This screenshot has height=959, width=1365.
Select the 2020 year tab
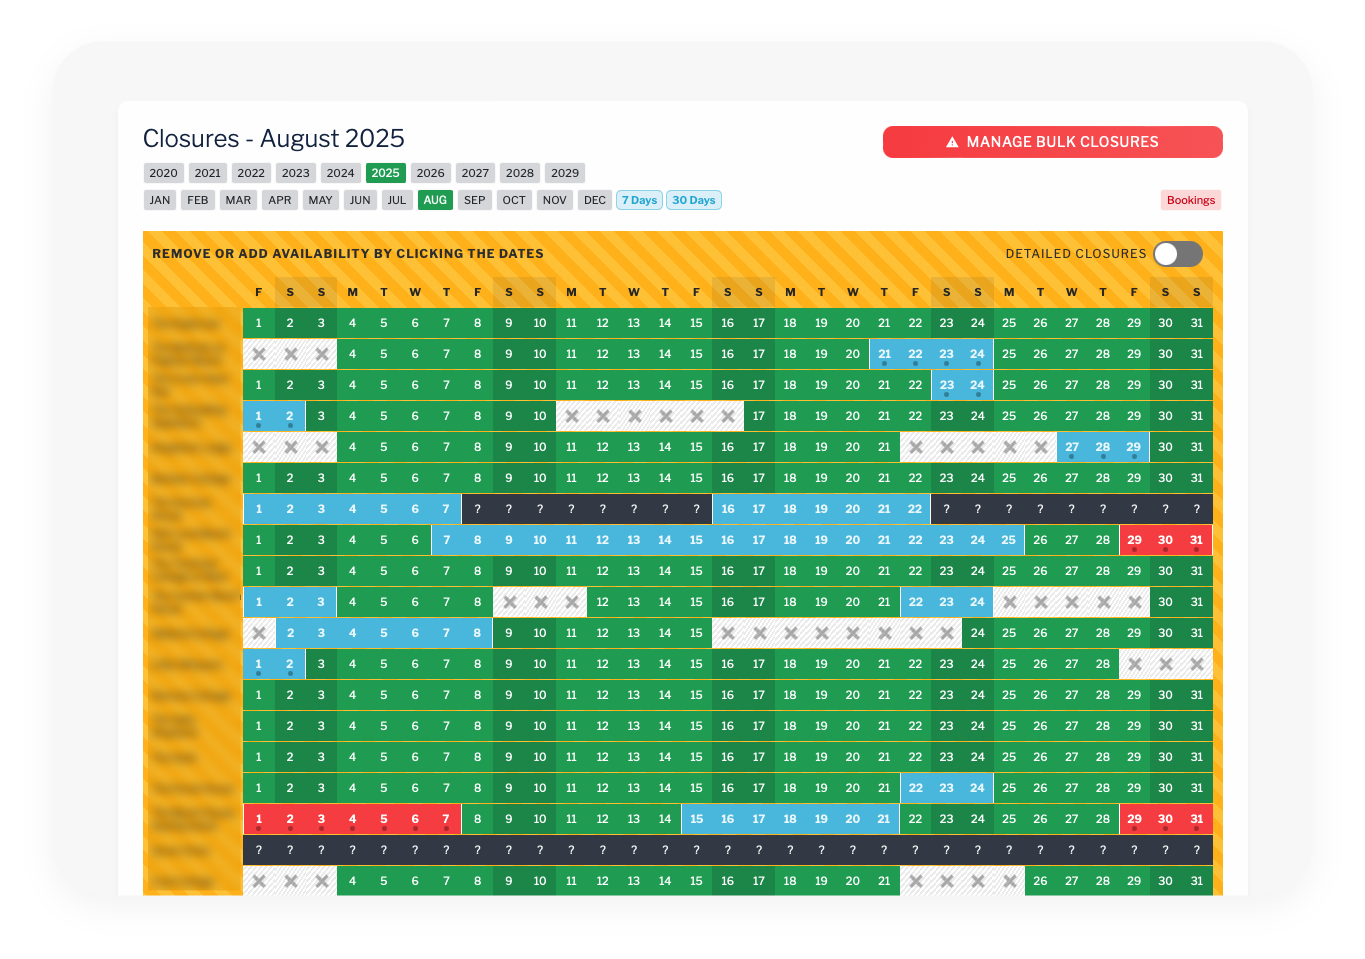pos(163,173)
